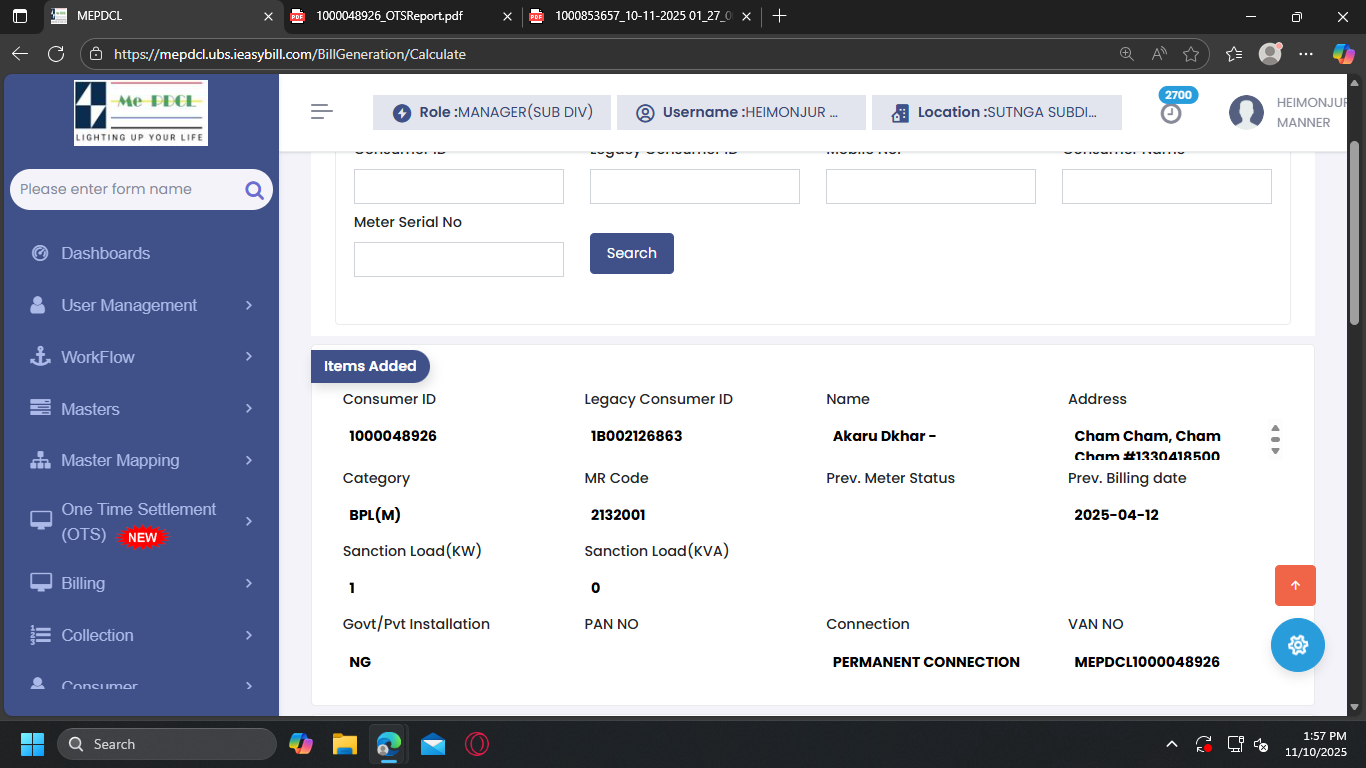Expand the One Time Settlement (OTS) menu
Image resolution: width=1366 pixels, height=768 pixels.
(x=141, y=521)
